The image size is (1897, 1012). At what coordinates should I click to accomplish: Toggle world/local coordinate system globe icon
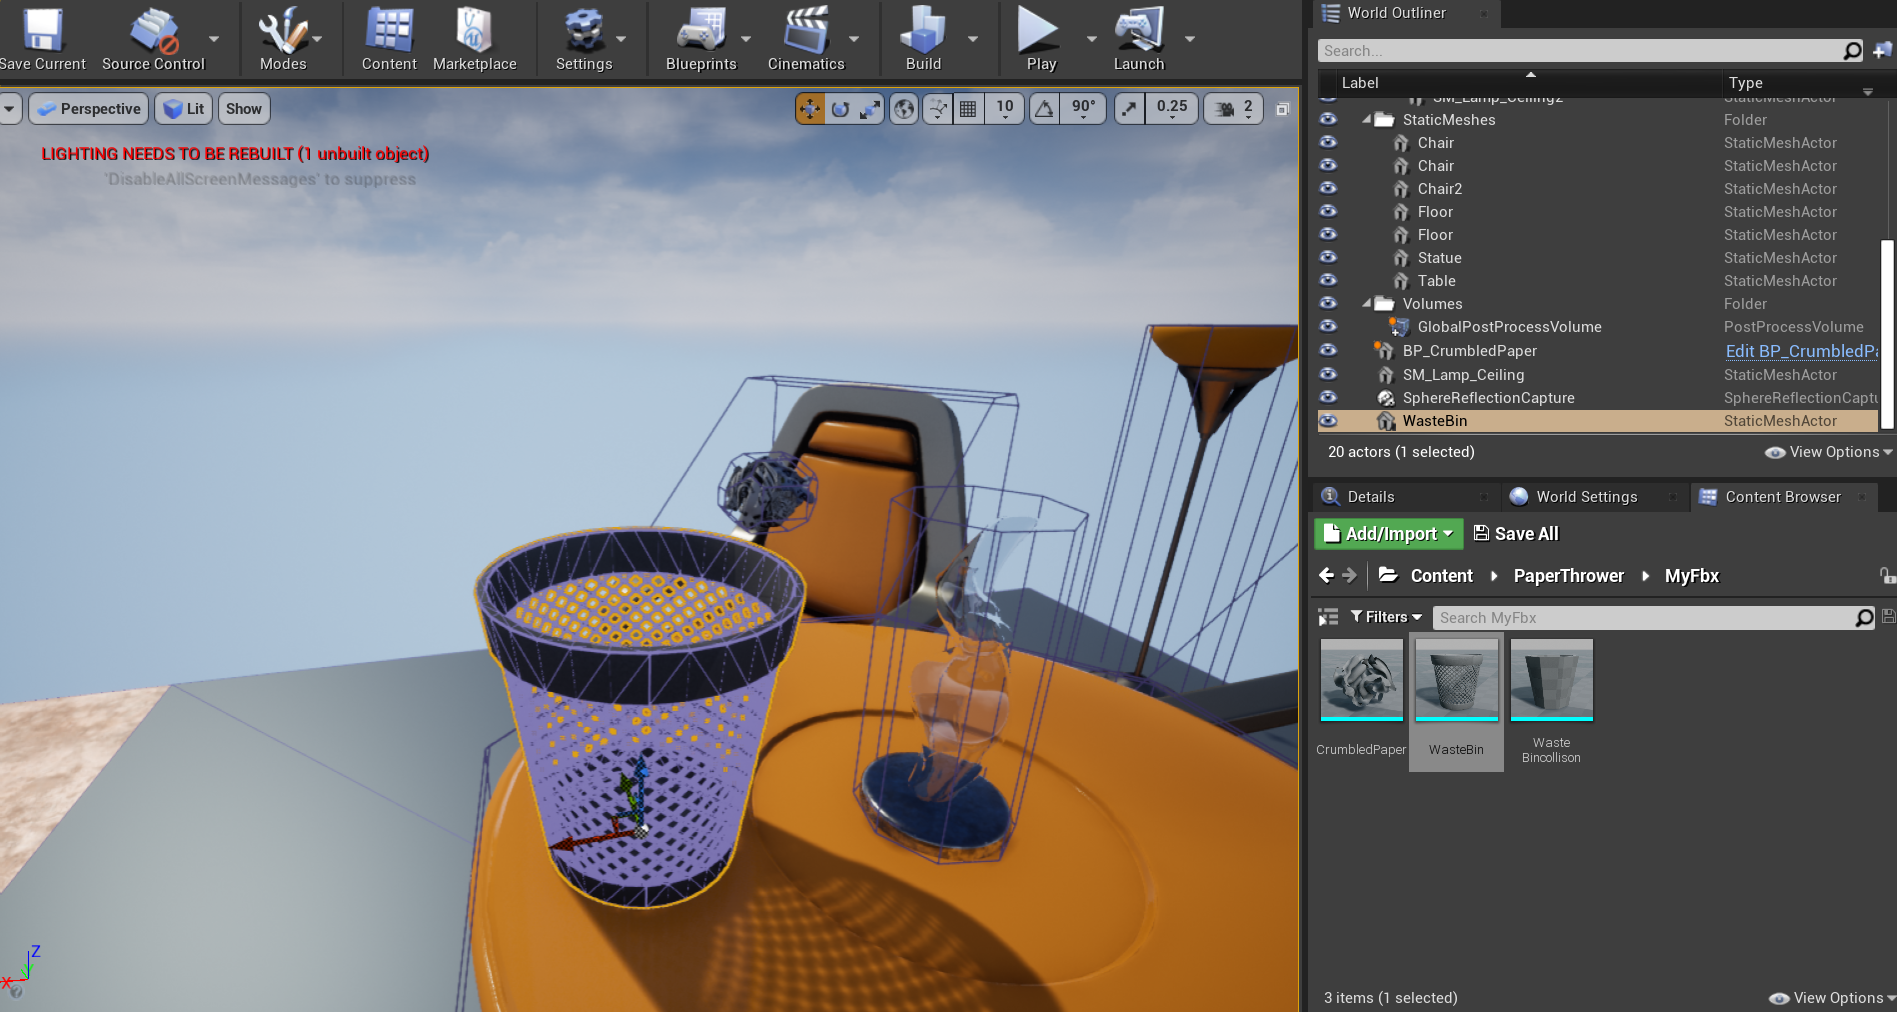click(x=904, y=109)
